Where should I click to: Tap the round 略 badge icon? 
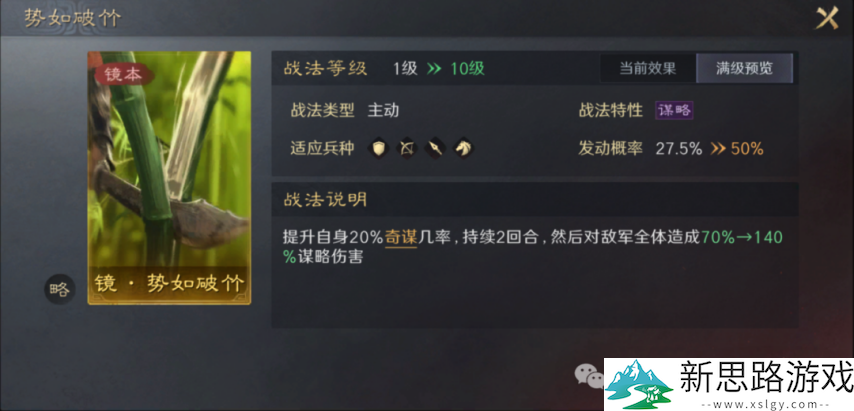(x=59, y=289)
